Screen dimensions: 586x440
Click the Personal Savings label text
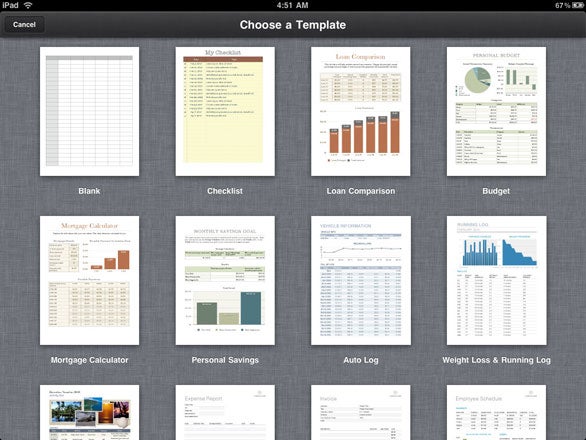pyautogui.click(x=225, y=360)
